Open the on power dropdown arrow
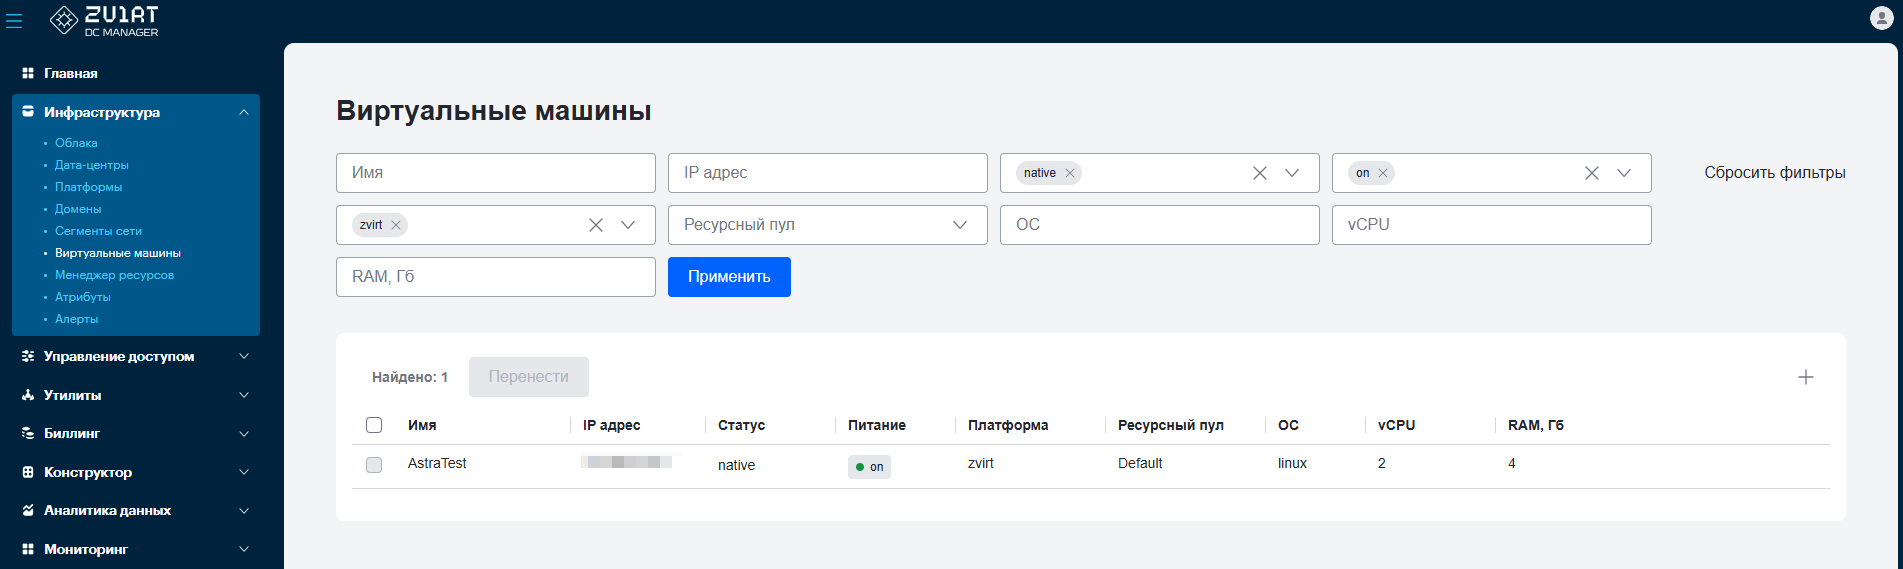This screenshot has height=569, width=1903. click(1624, 173)
